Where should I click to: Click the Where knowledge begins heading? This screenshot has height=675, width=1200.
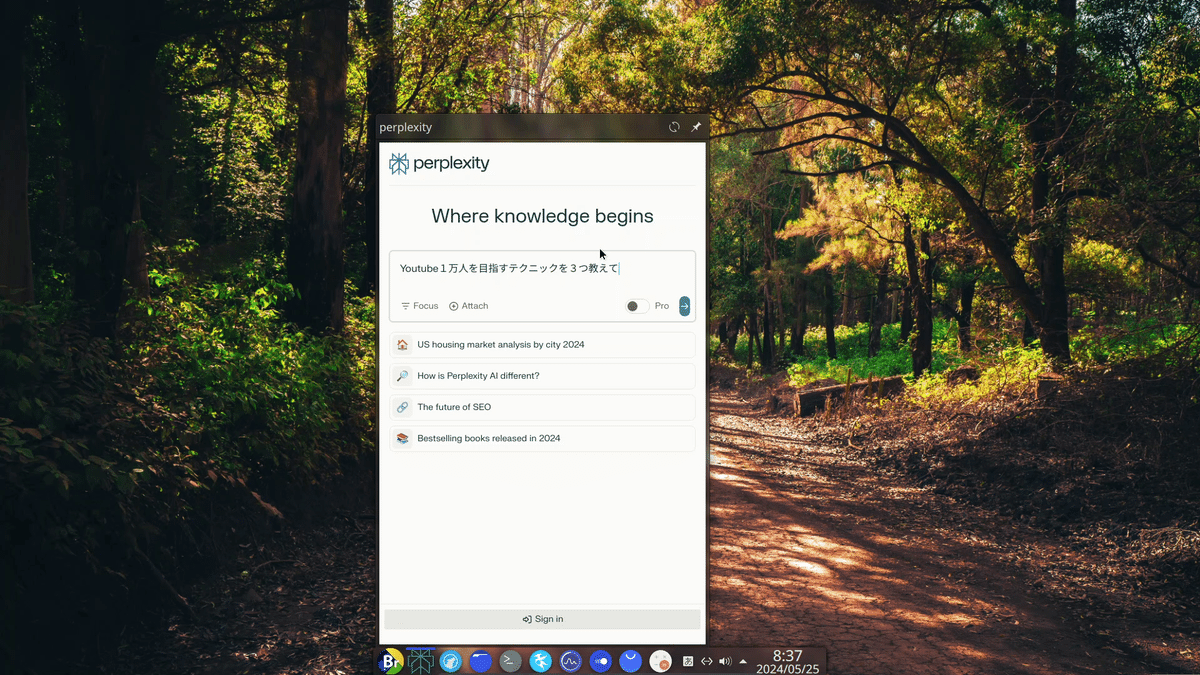pyautogui.click(x=542, y=216)
